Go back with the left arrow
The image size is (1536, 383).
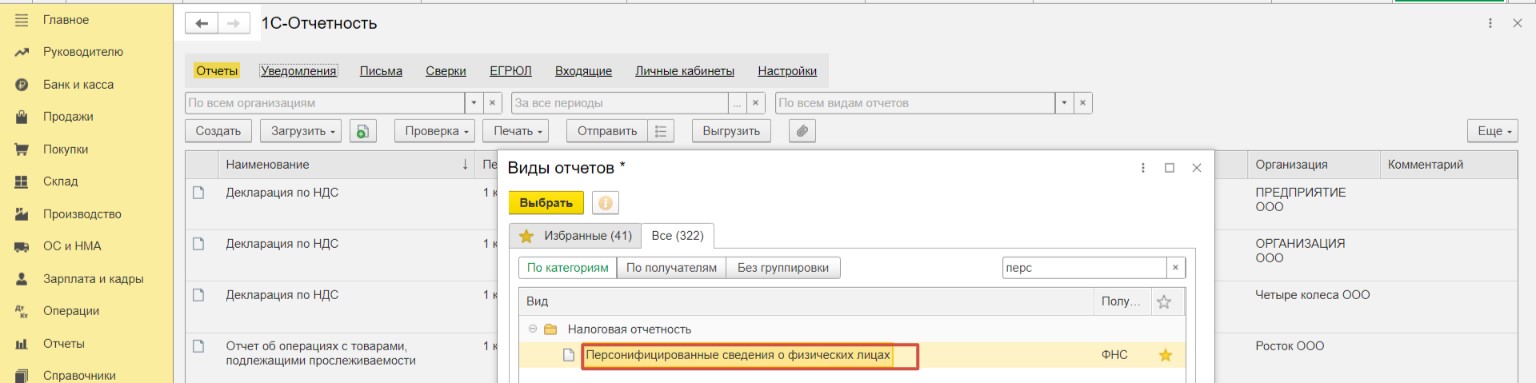point(202,23)
